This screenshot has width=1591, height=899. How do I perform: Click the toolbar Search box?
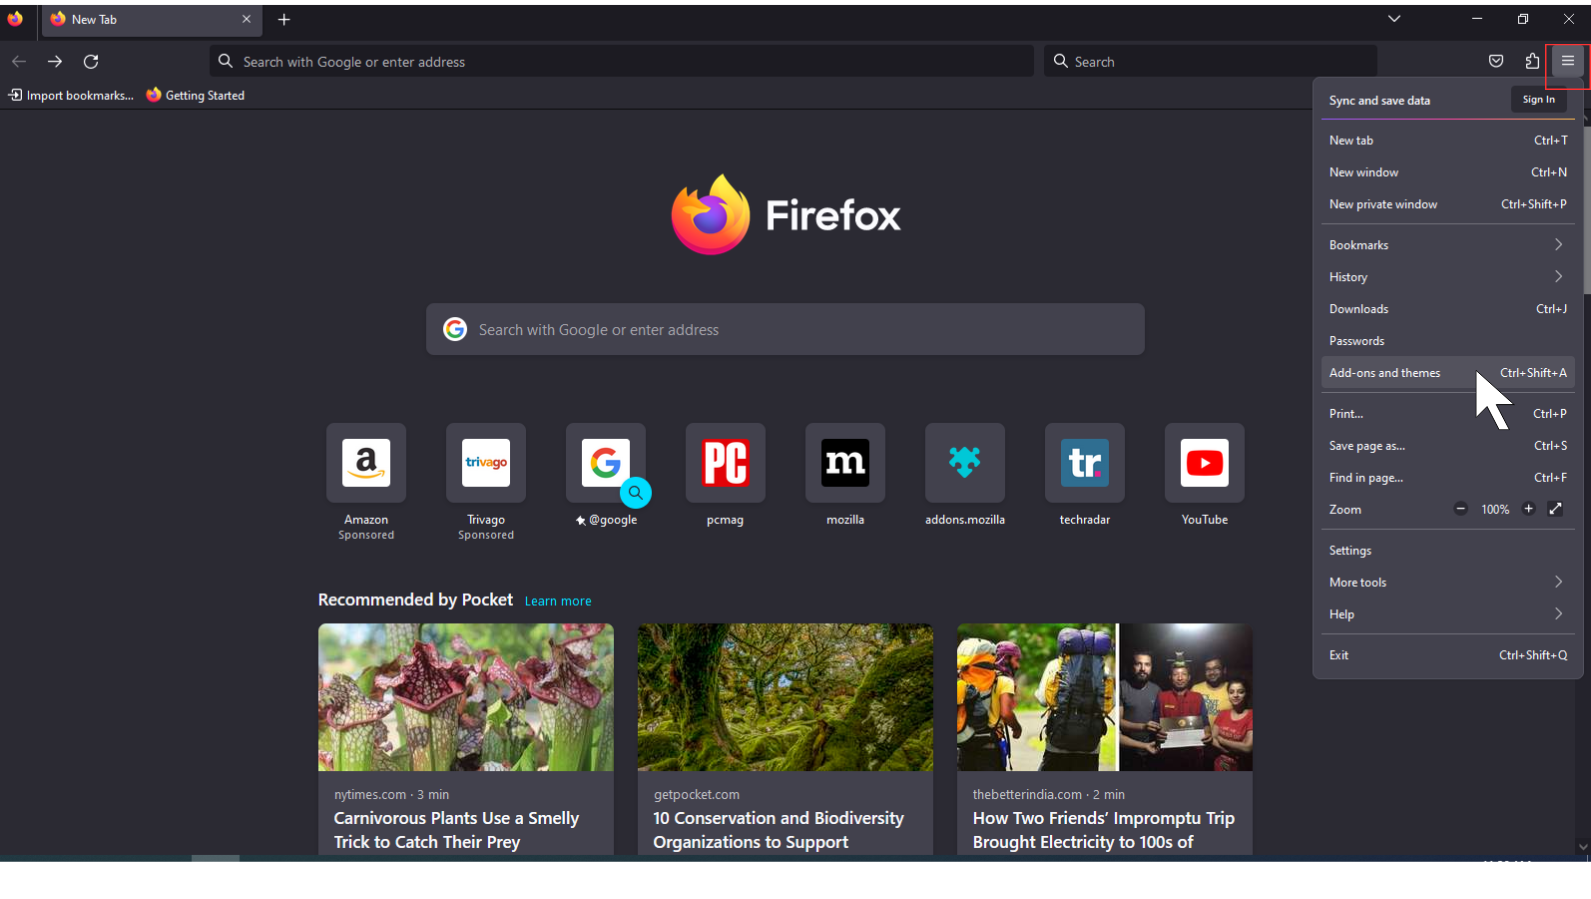(x=1210, y=61)
